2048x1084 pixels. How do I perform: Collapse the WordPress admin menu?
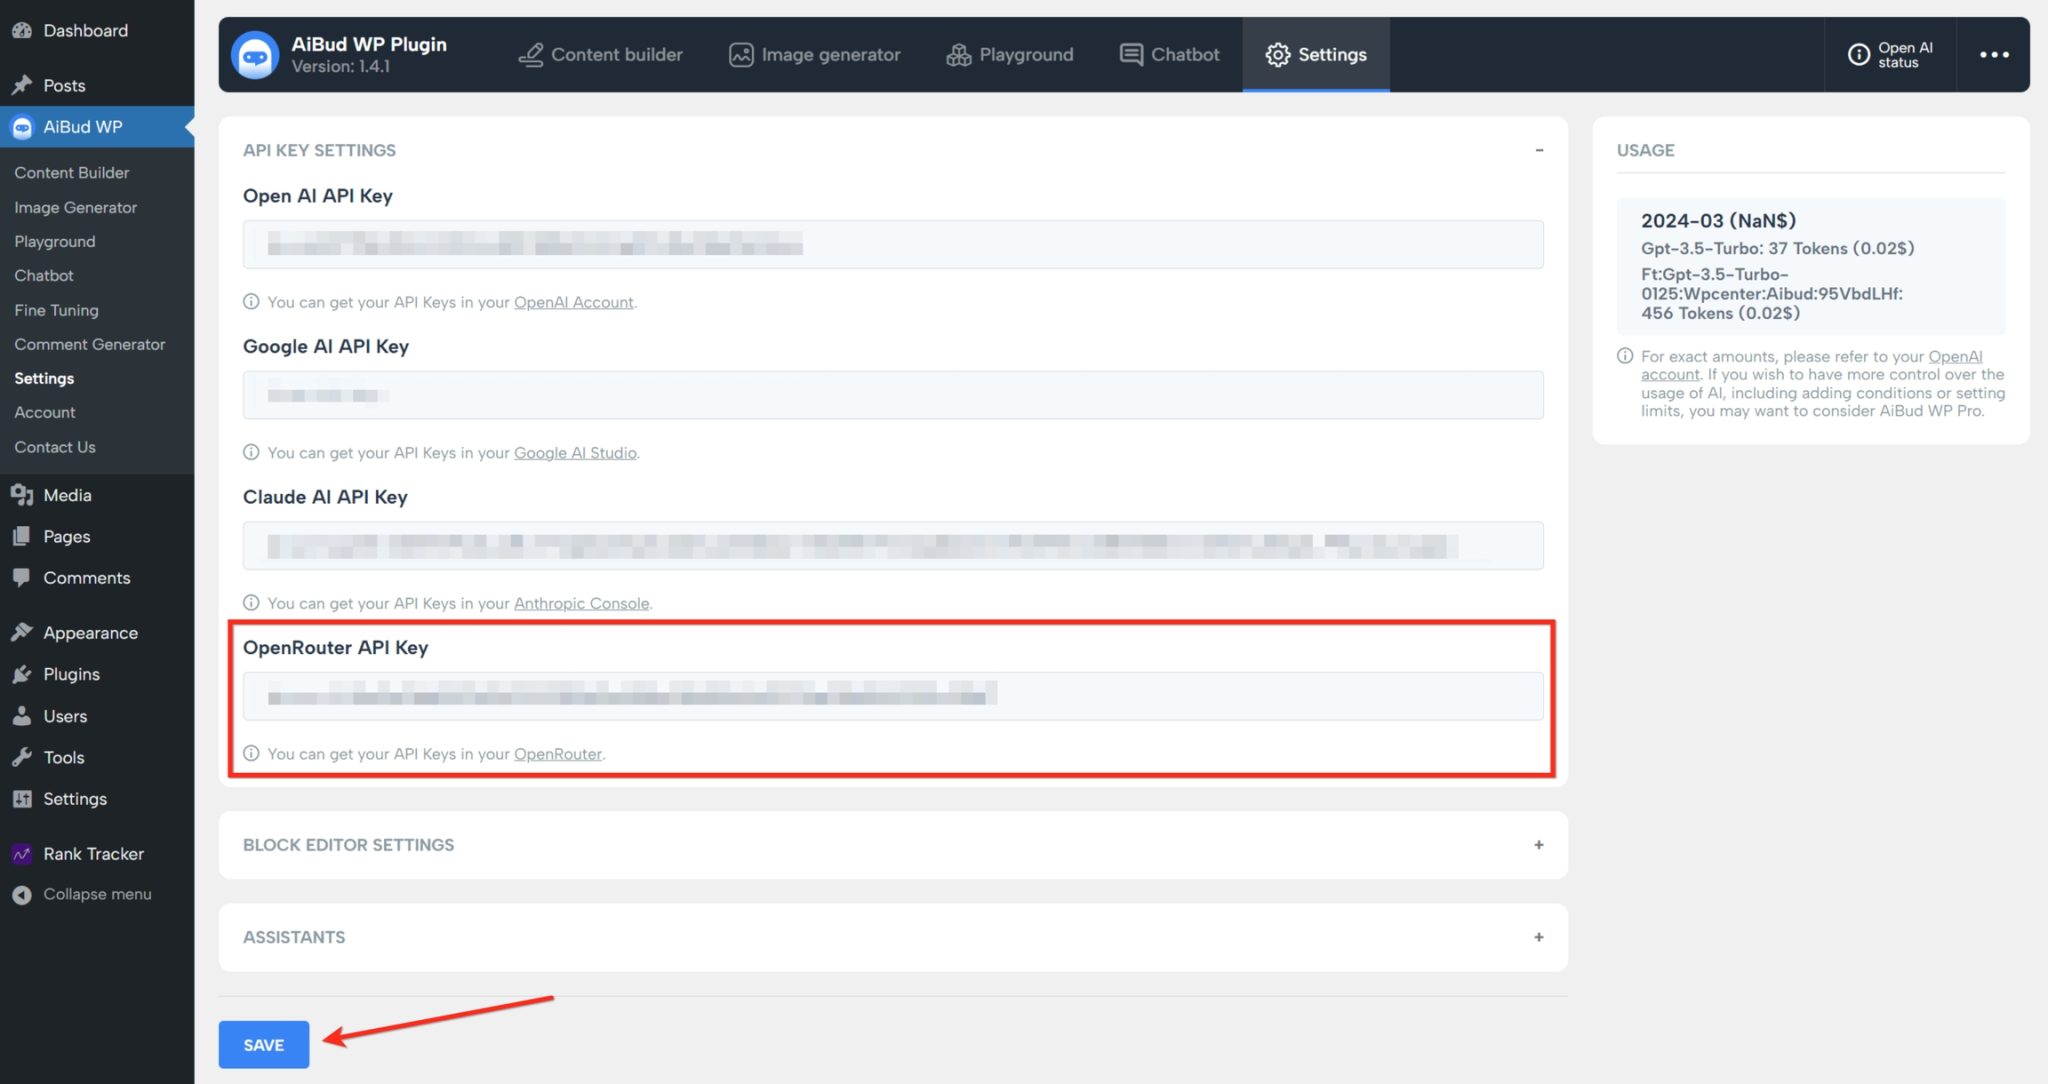[x=96, y=893]
